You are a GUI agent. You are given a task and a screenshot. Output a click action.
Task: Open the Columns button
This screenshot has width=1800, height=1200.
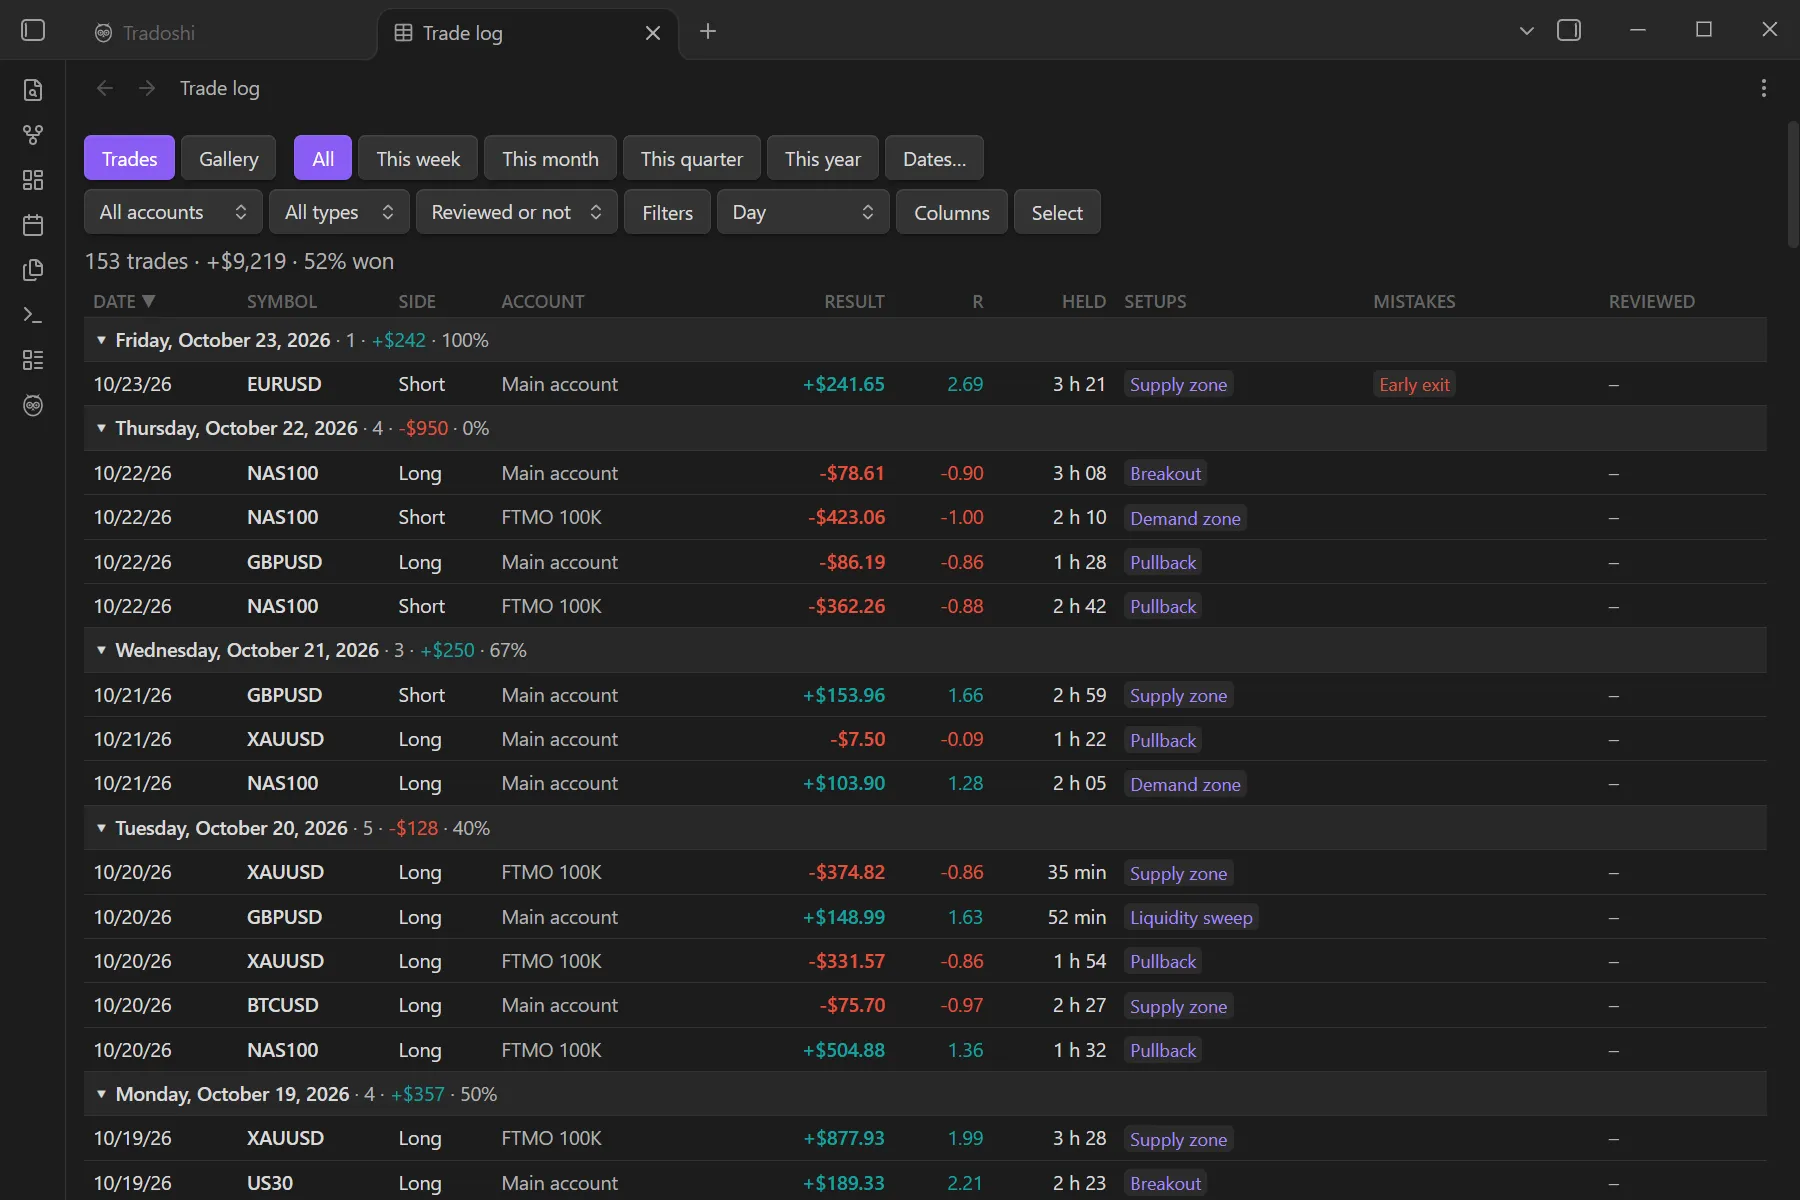pyautogui.click(x=951, y=212)
